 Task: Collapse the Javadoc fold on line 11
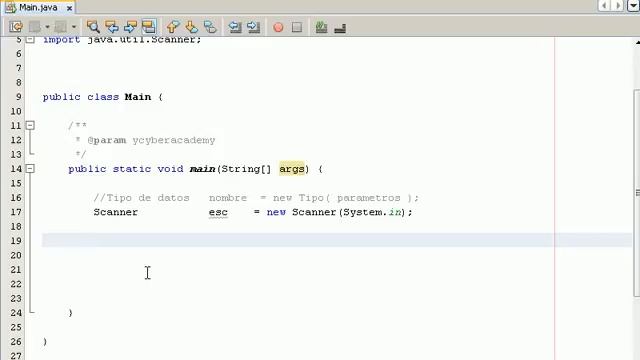30,125
